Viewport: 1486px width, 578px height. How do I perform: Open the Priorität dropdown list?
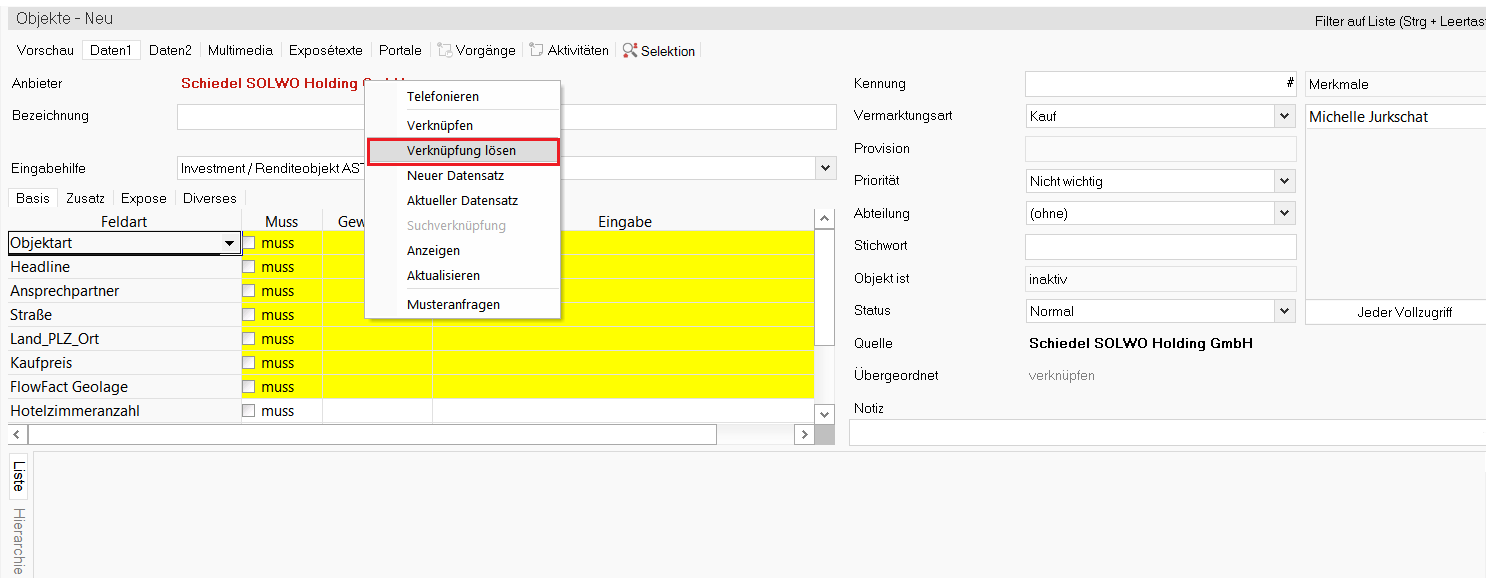pos(1285,182)
